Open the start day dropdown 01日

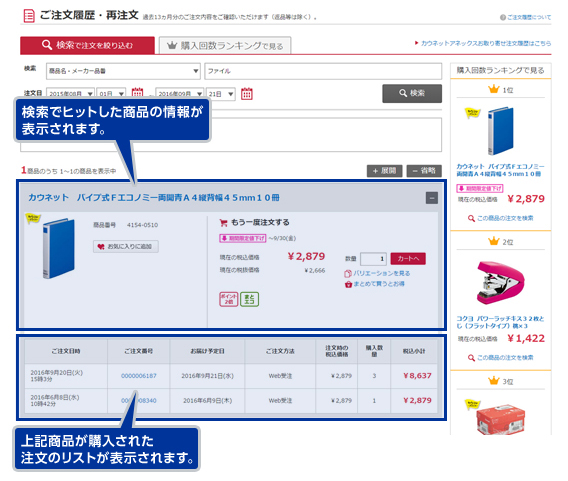(111, 93)
